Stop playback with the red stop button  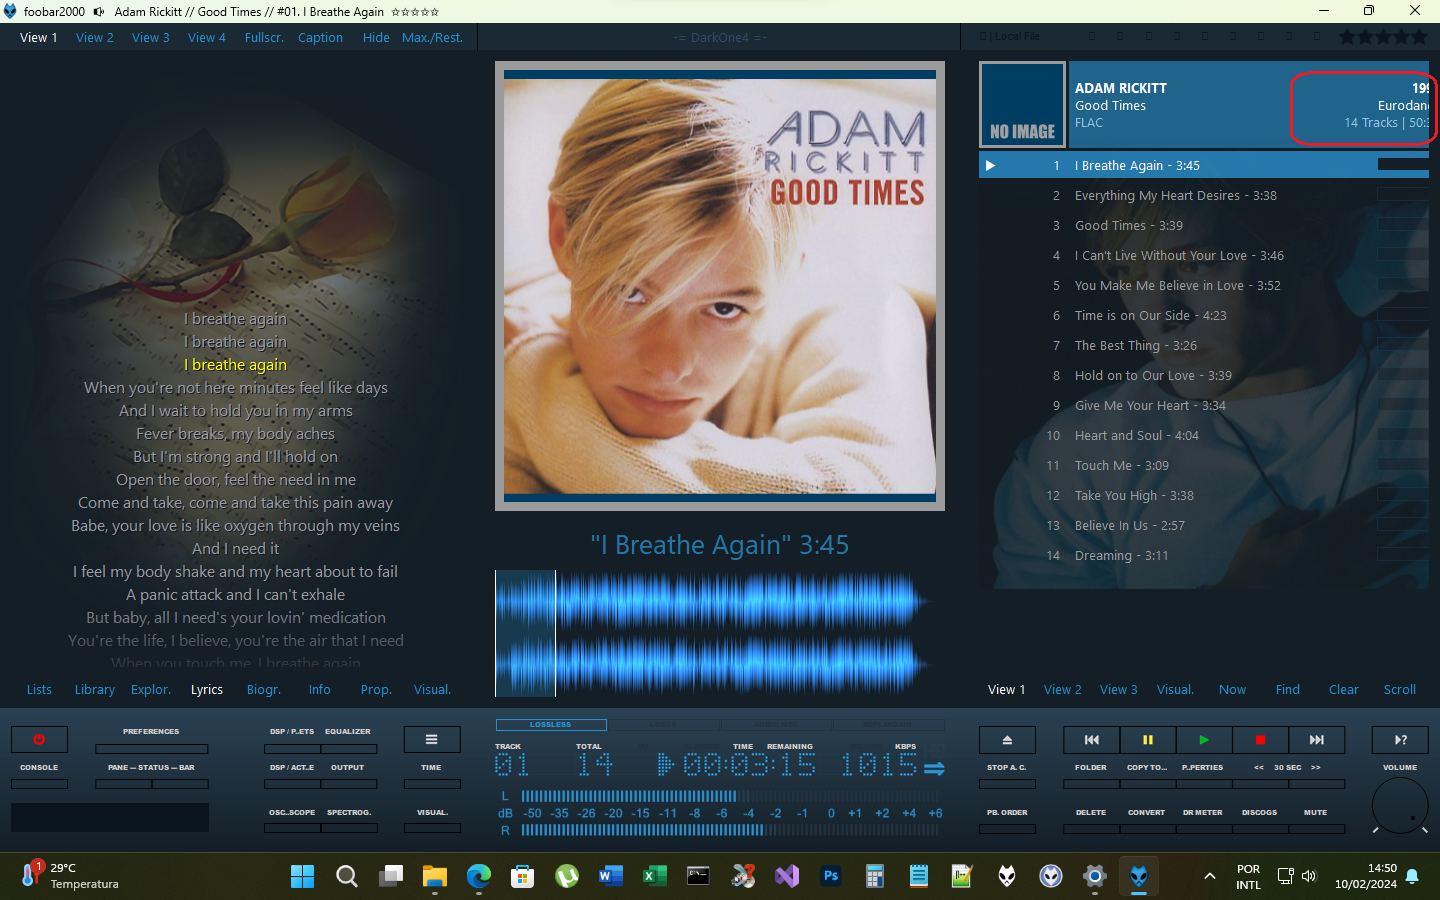coord(1260,740)
